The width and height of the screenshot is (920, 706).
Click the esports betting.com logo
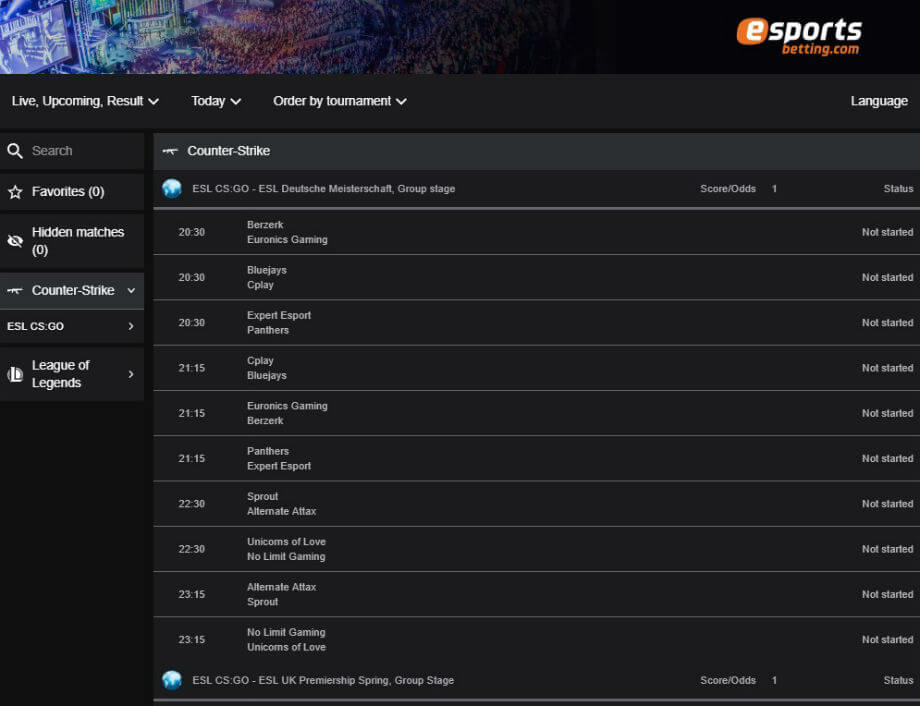coord(799,35)
